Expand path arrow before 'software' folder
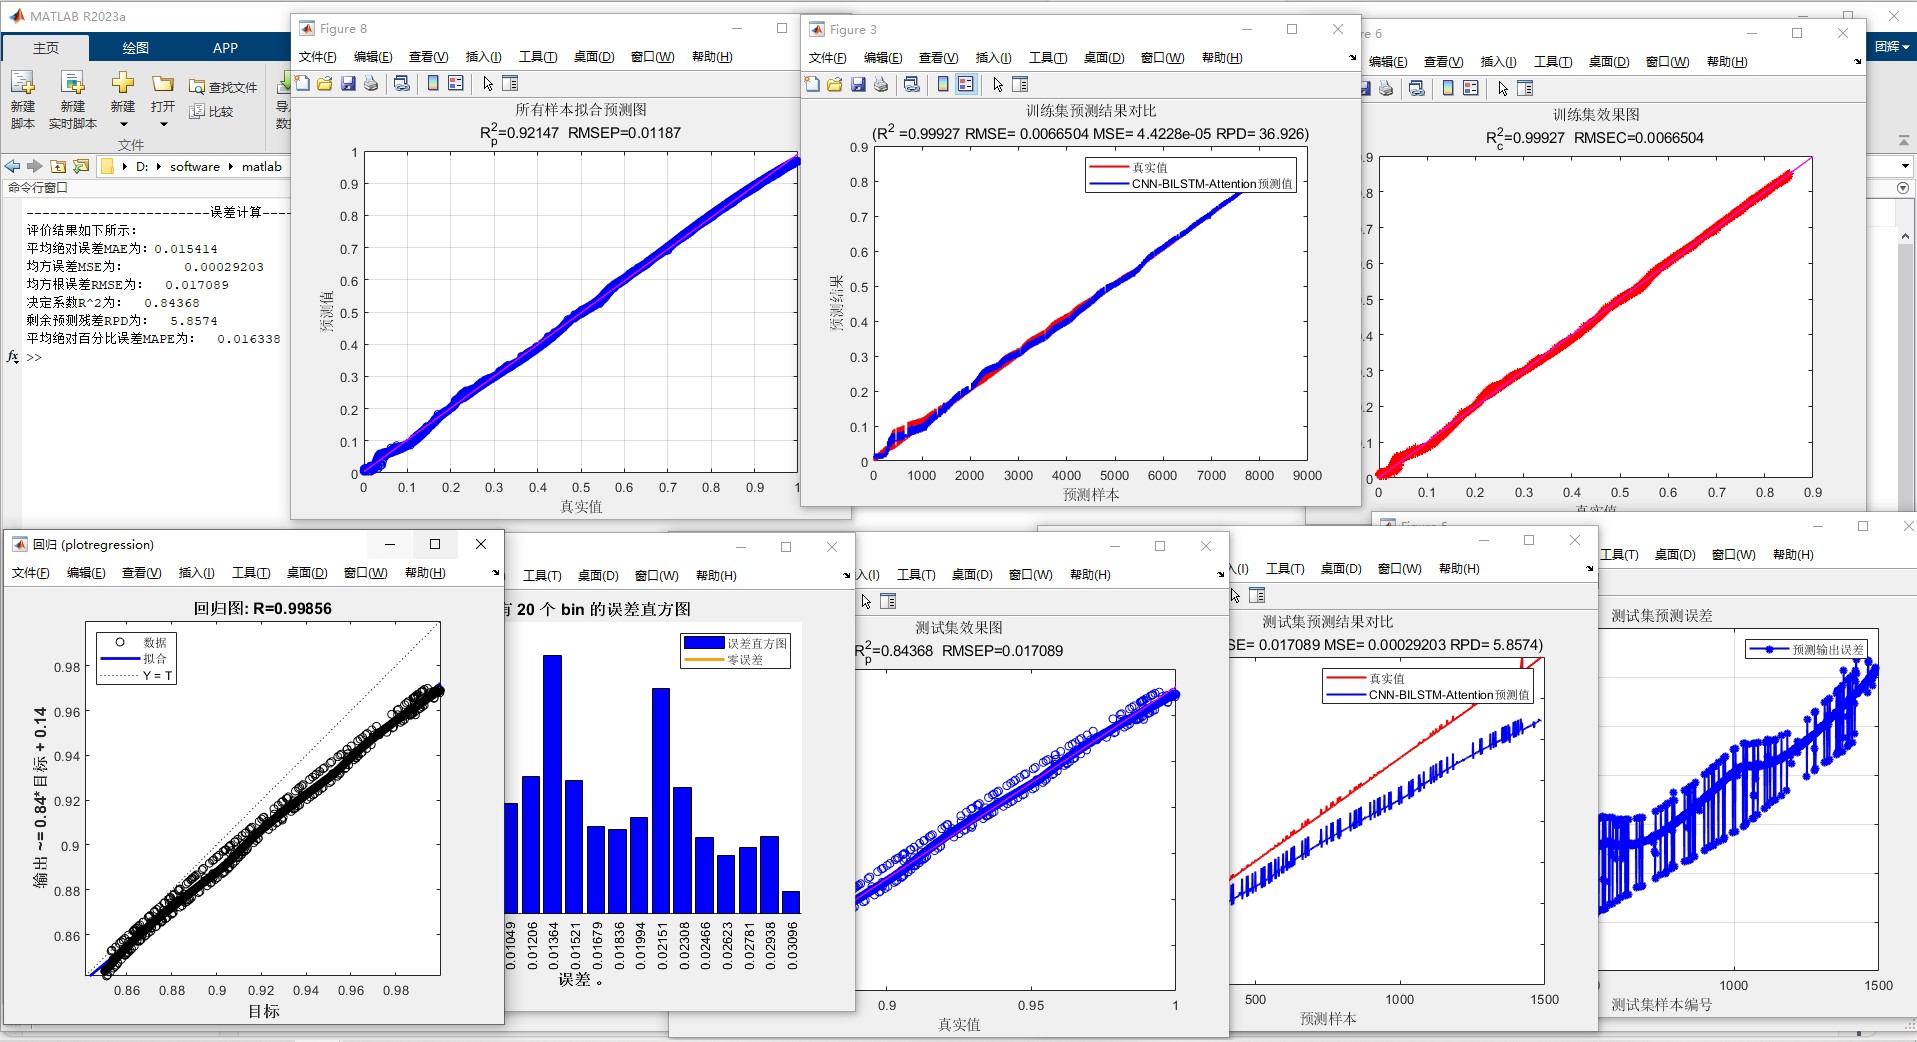The image size is (1917, 1042). pos(159,167)
